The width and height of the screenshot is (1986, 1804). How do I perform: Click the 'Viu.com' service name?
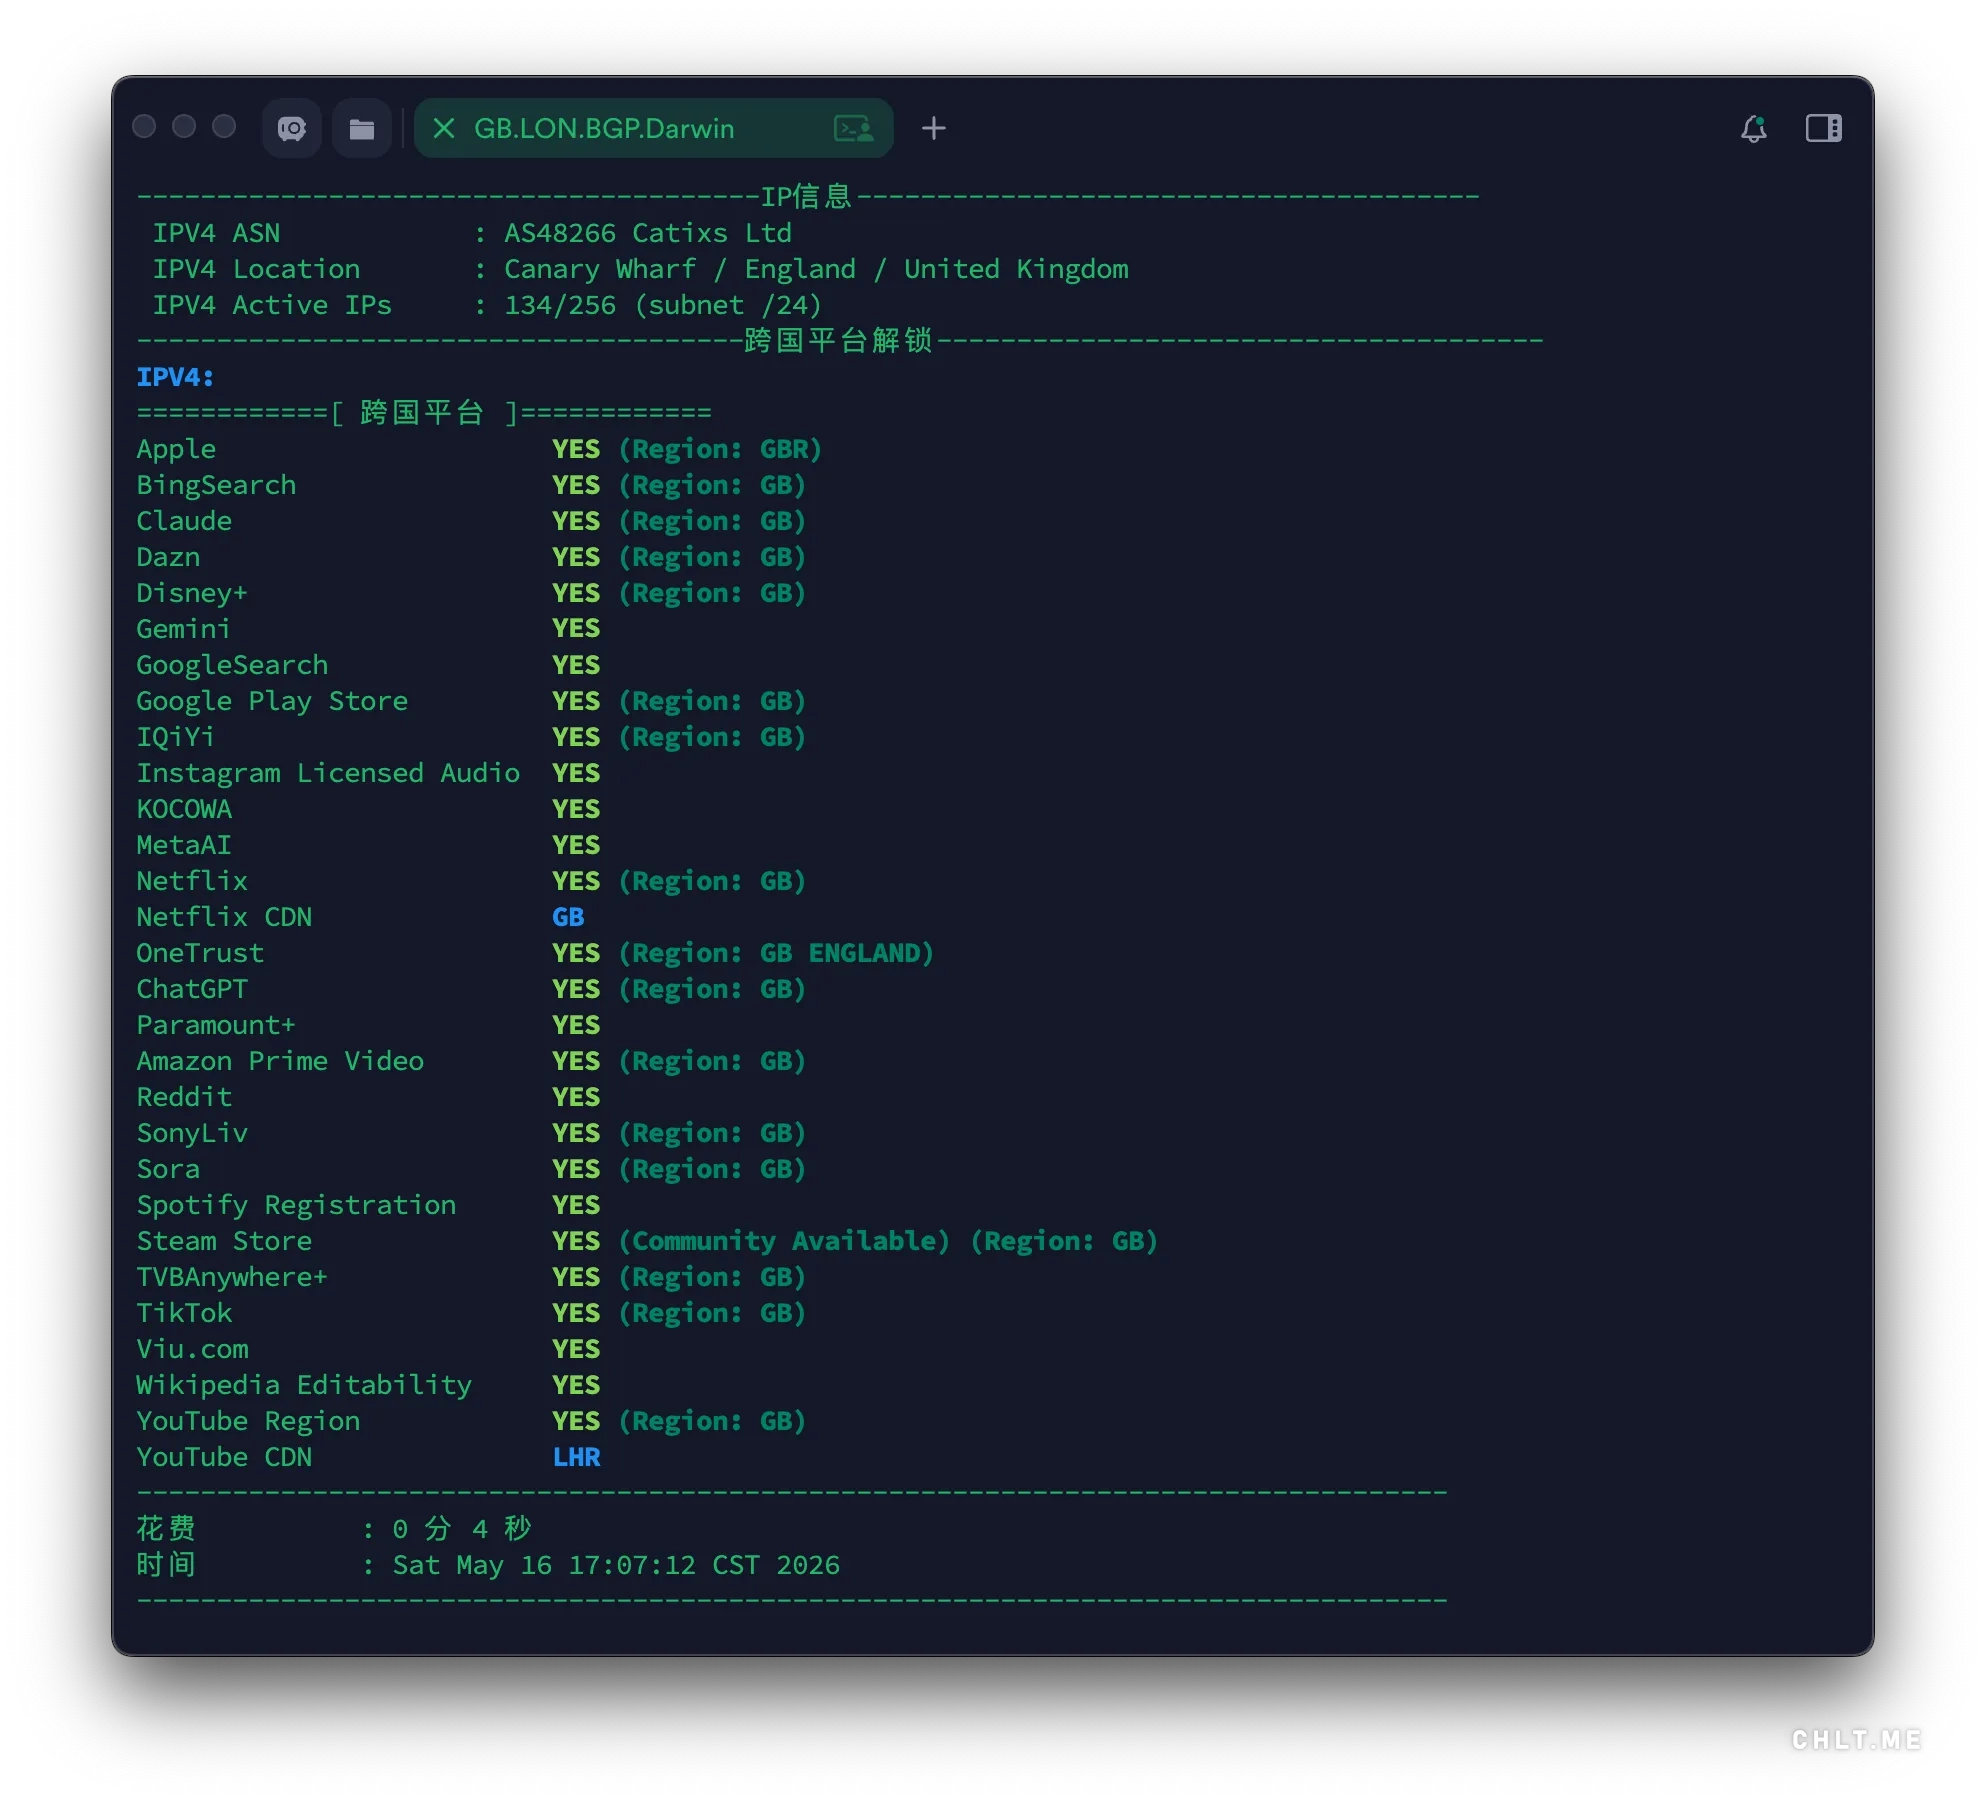coord(192,1349)
